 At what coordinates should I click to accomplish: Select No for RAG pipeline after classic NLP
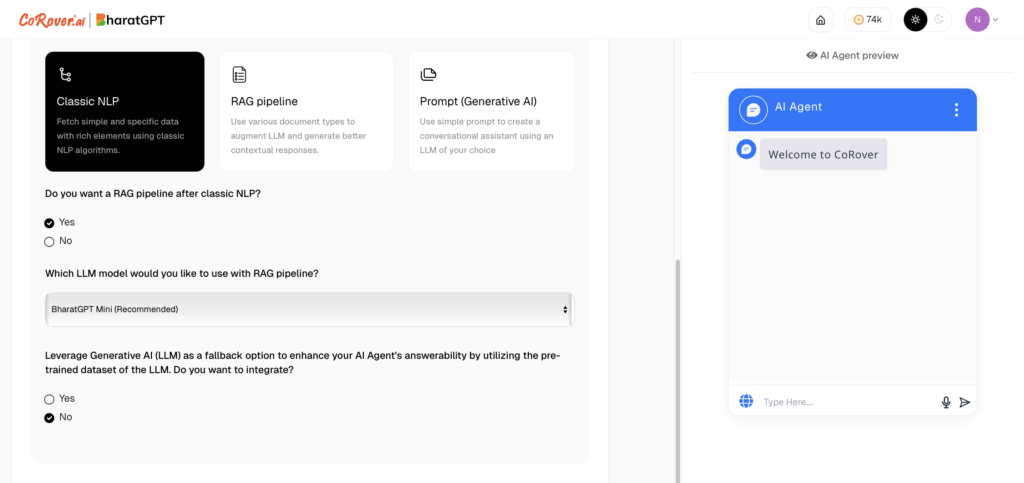tap(58, 241)
